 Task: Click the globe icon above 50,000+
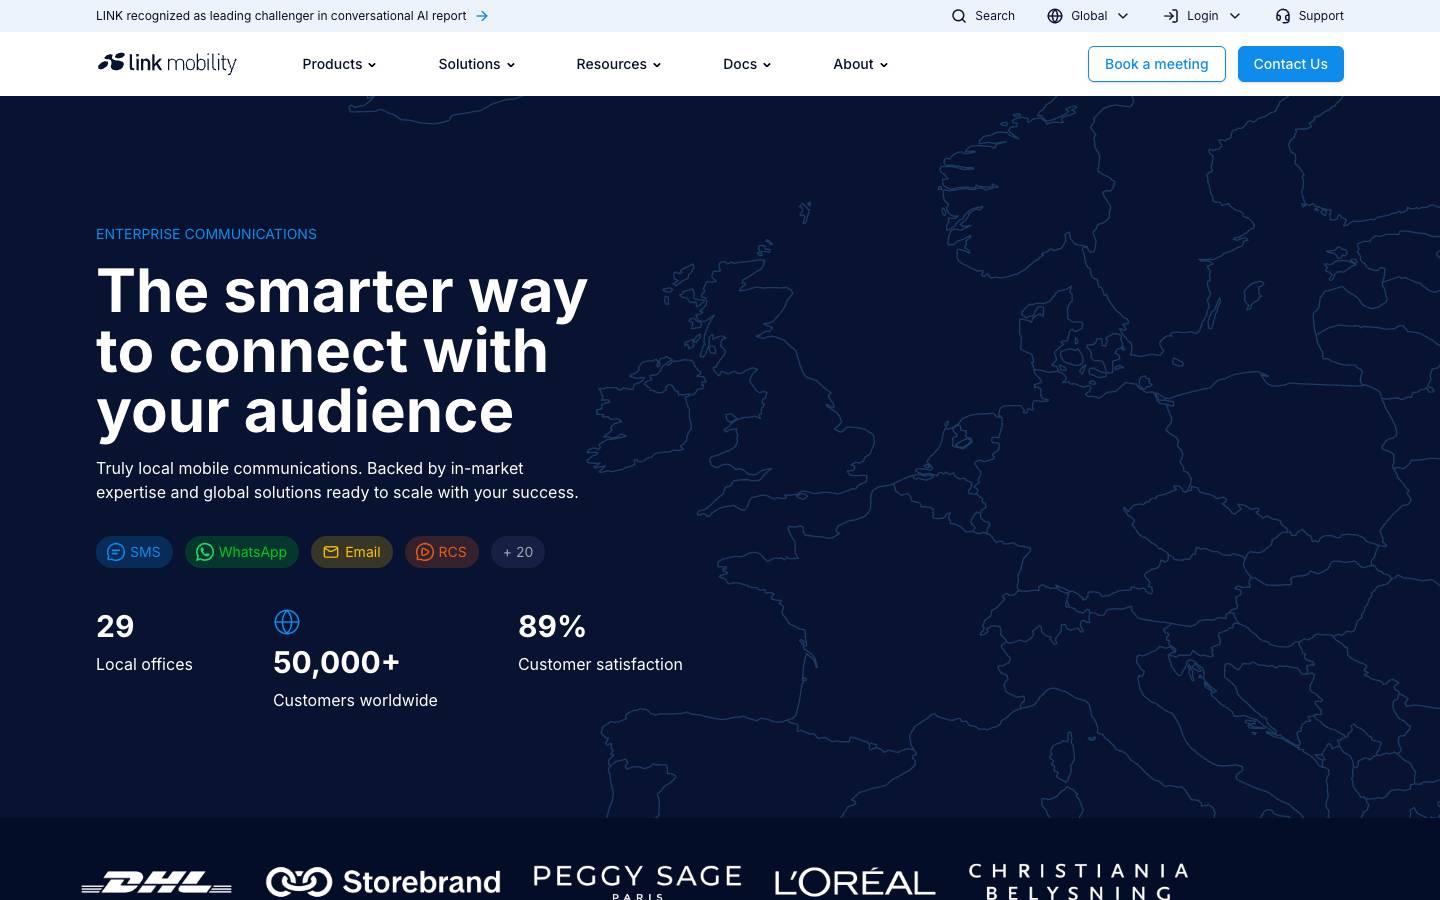287,622
